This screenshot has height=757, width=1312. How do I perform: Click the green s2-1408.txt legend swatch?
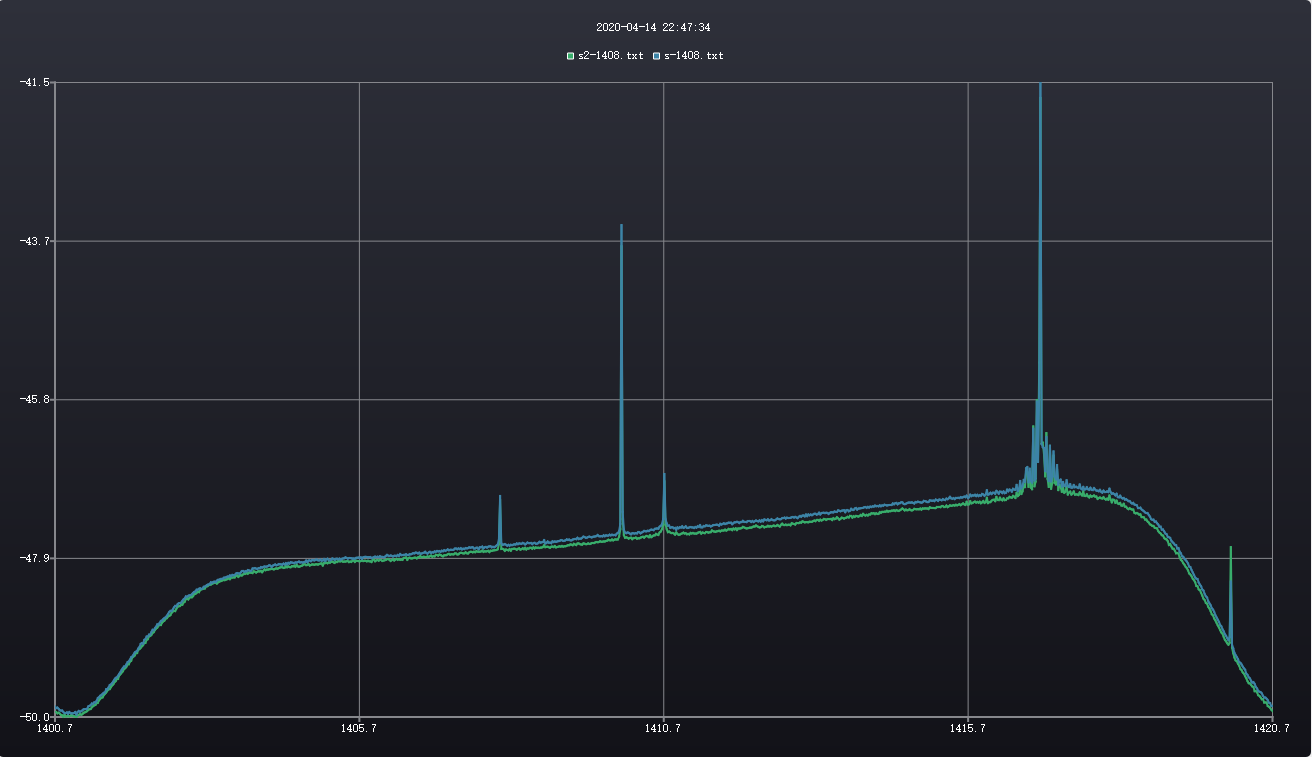571,56
